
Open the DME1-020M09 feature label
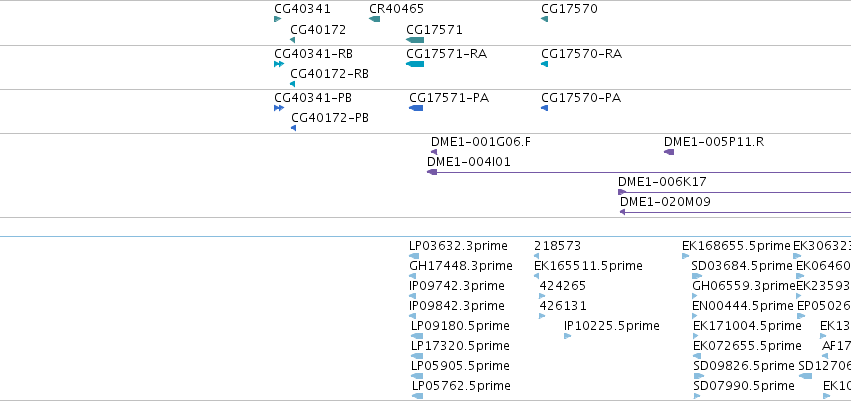(665, 202)
